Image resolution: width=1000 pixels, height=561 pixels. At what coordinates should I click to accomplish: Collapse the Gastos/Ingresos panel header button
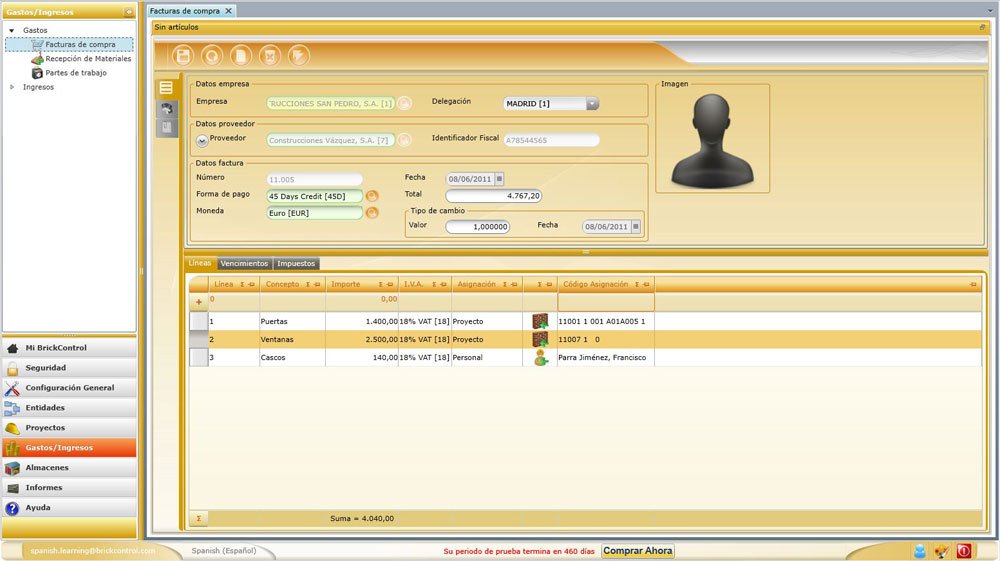pyautogui.click(x=128, y=12)
